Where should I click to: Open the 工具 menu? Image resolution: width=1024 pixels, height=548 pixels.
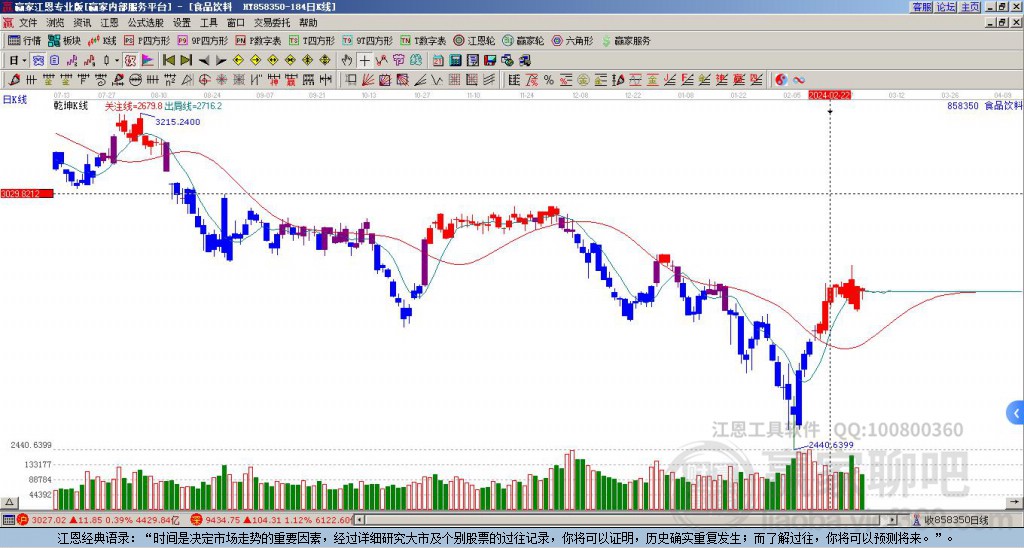tap(208, 23)
